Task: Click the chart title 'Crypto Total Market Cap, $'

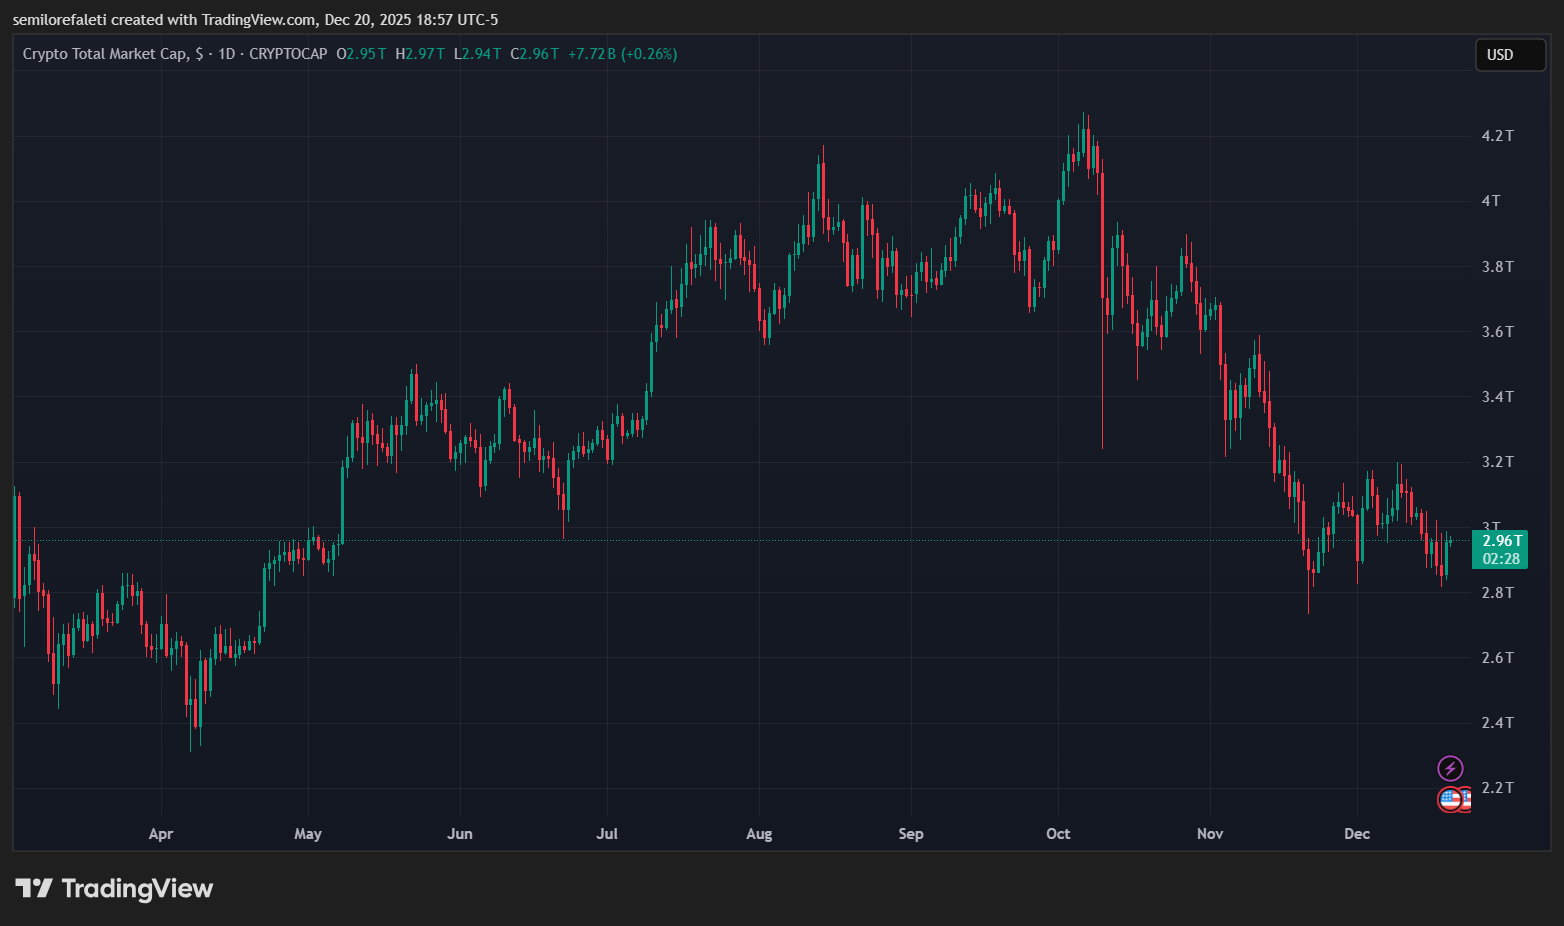Action: [112, 54]
